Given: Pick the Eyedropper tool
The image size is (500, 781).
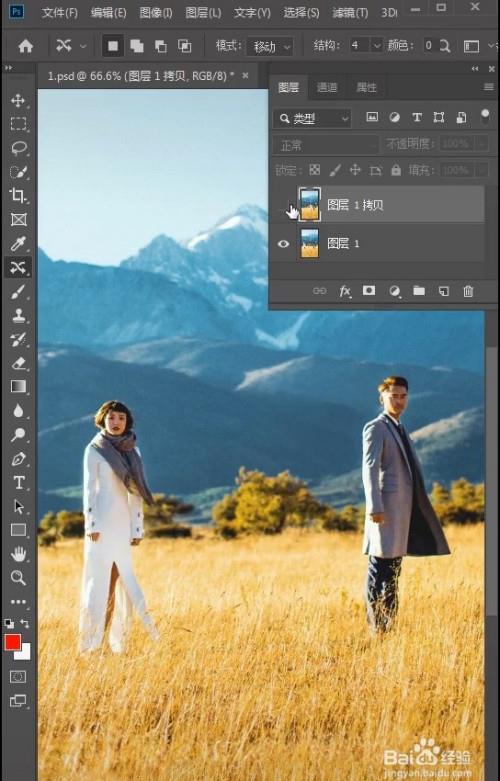Looking at the screenshot, I should tap(18, 244).
